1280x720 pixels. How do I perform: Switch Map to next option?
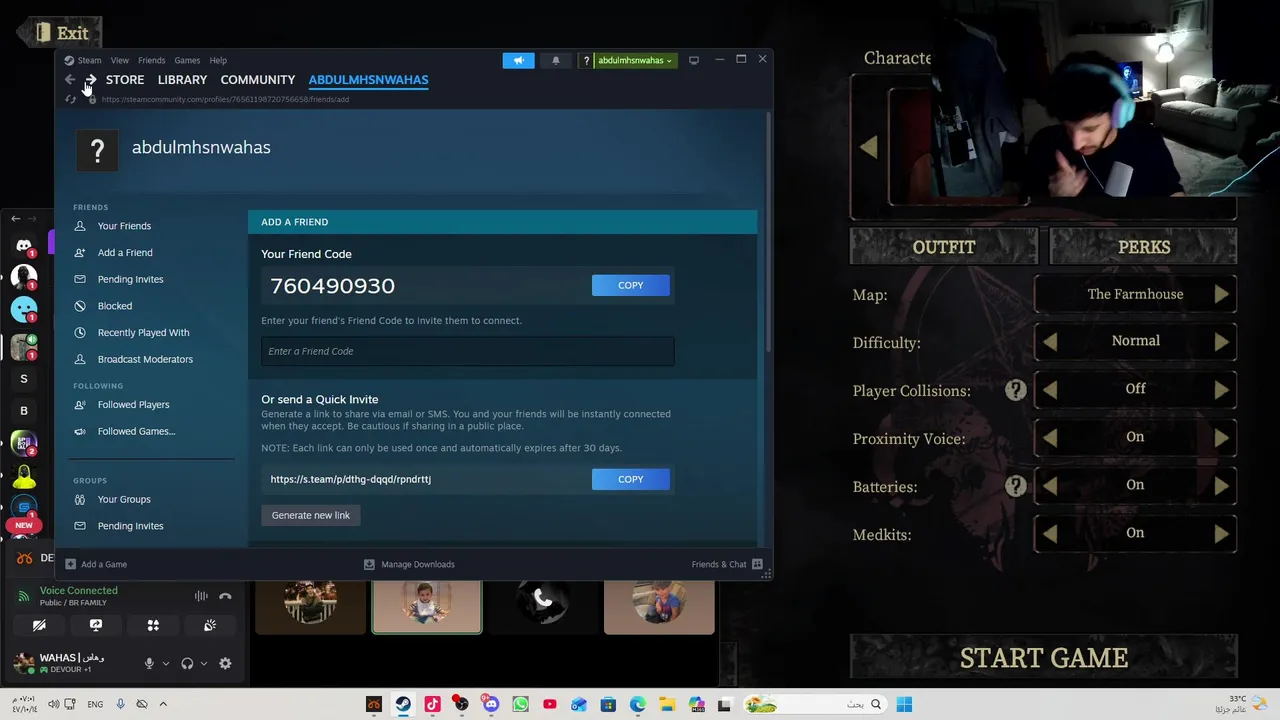tap(1221, 294)
